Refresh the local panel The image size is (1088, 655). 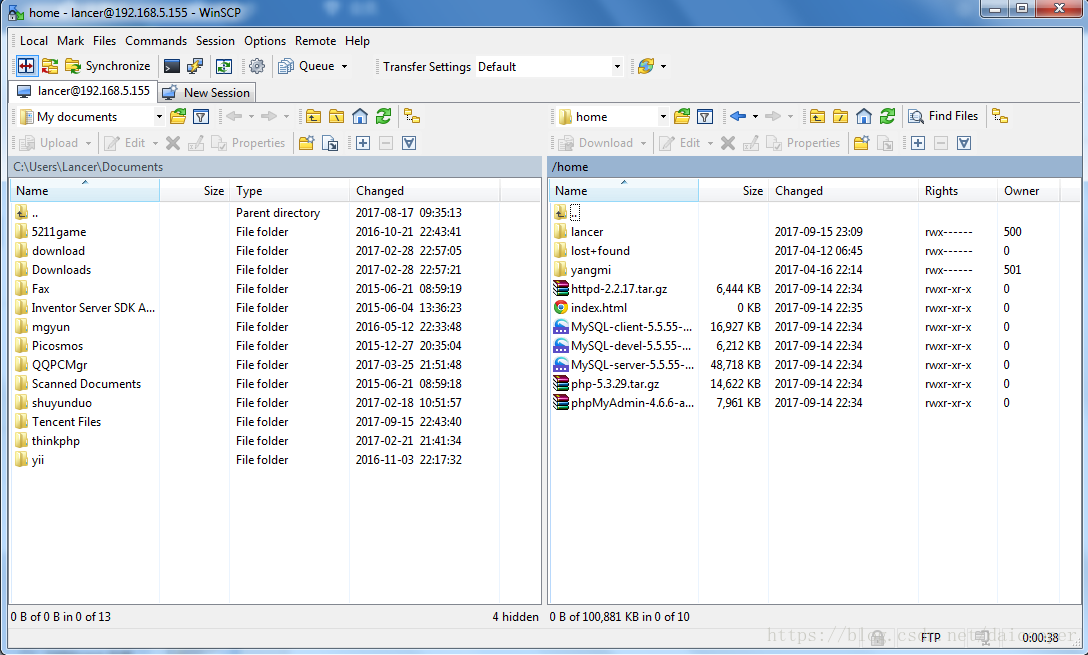coord(383,117)
